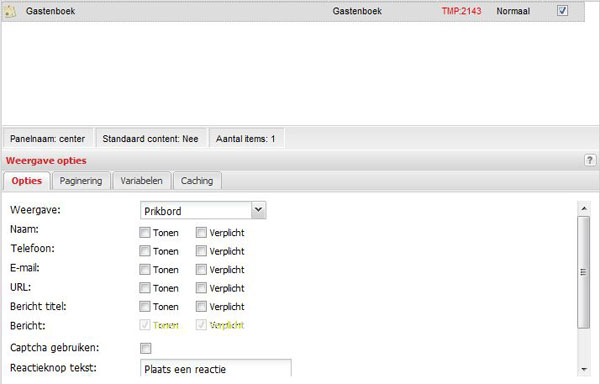
Task: Click disabled Tonen checkbox for Bericht
Action: tap(145, 325)
